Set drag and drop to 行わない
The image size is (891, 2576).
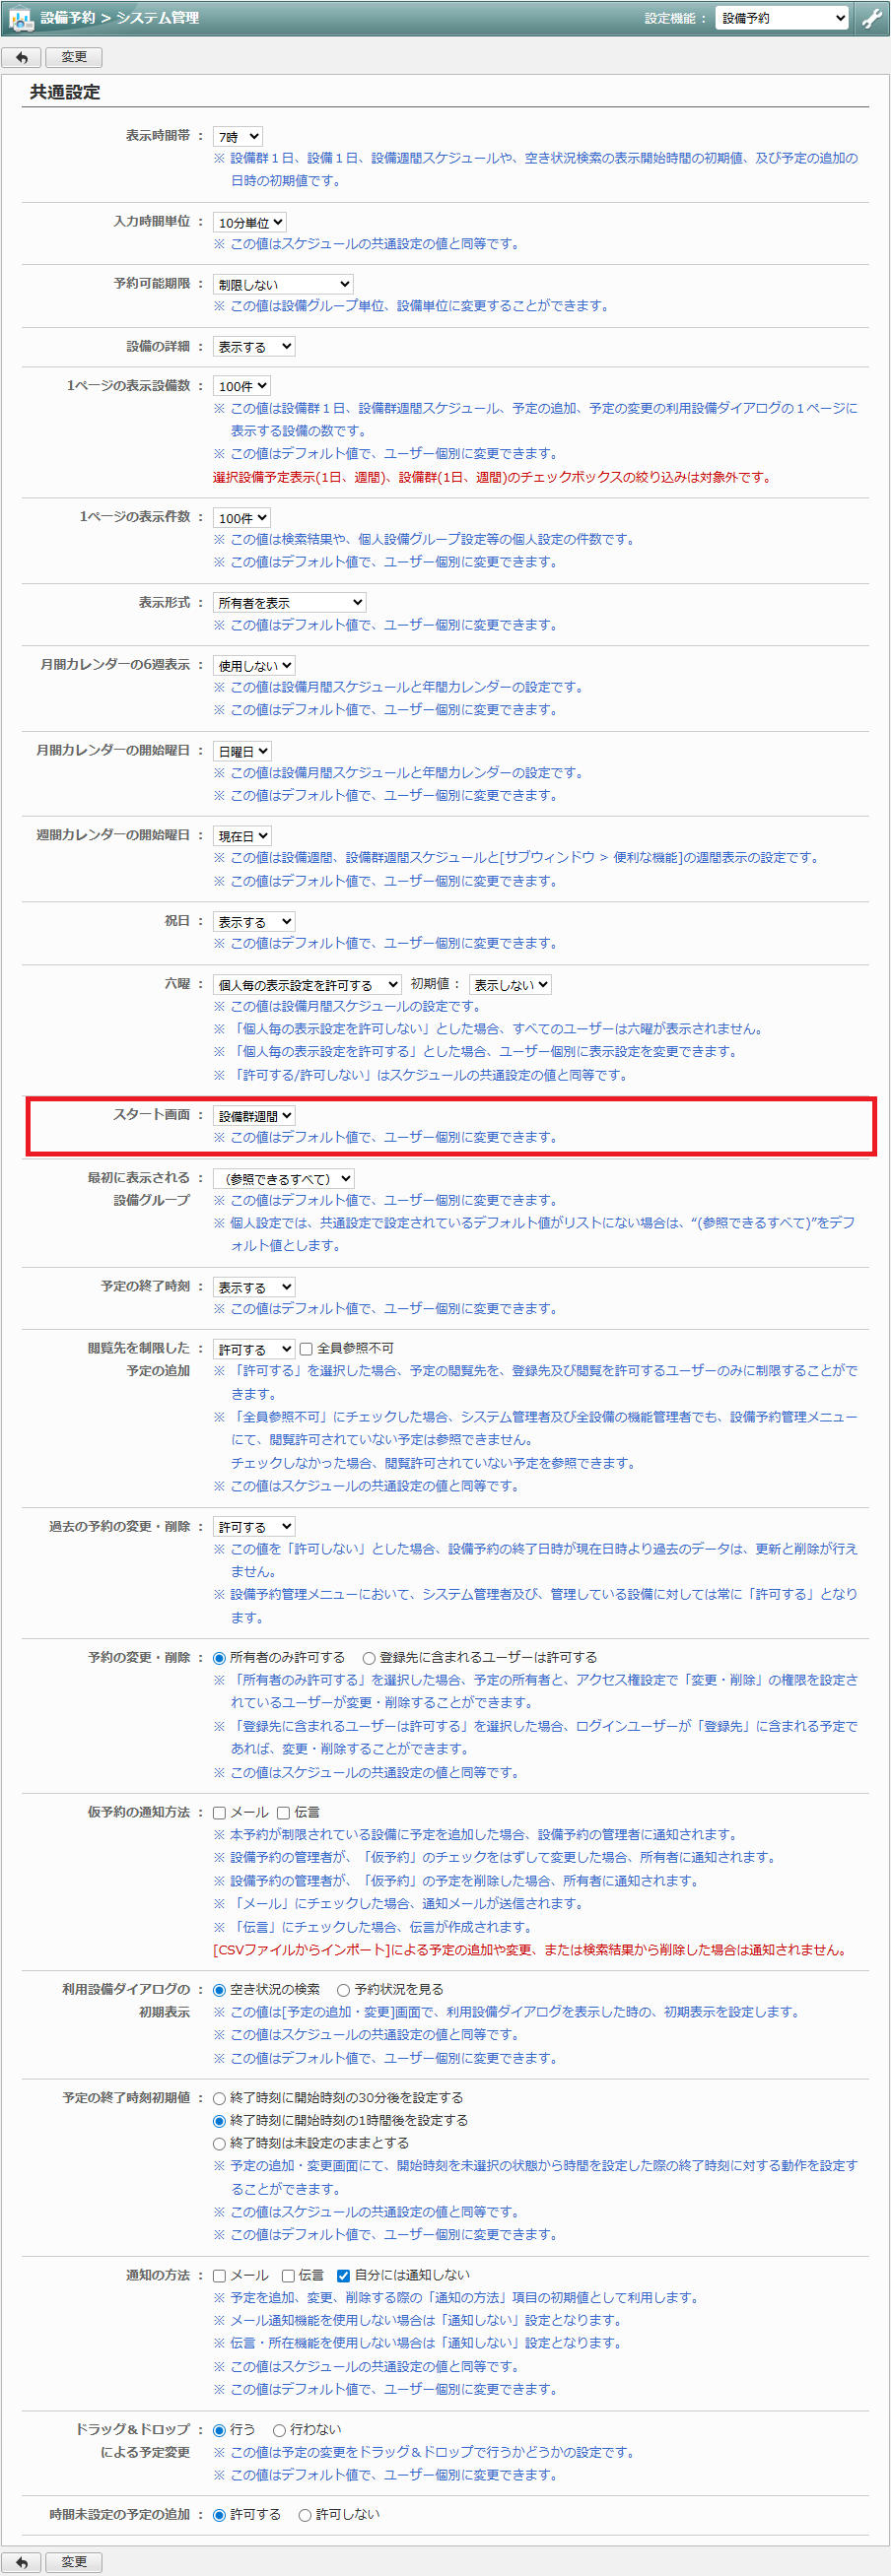point(280,2430)
